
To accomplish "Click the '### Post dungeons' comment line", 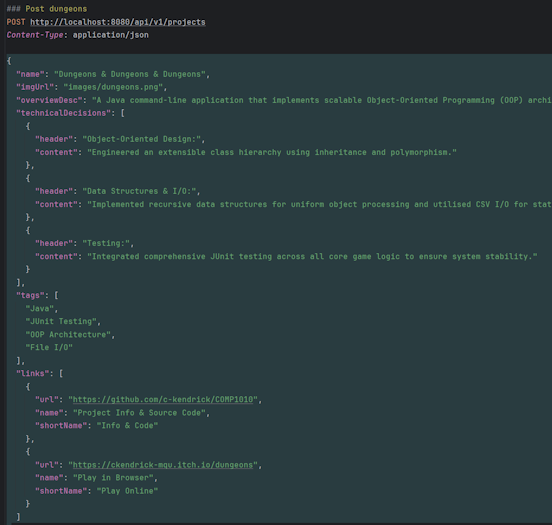I will [x=47, y=9].
